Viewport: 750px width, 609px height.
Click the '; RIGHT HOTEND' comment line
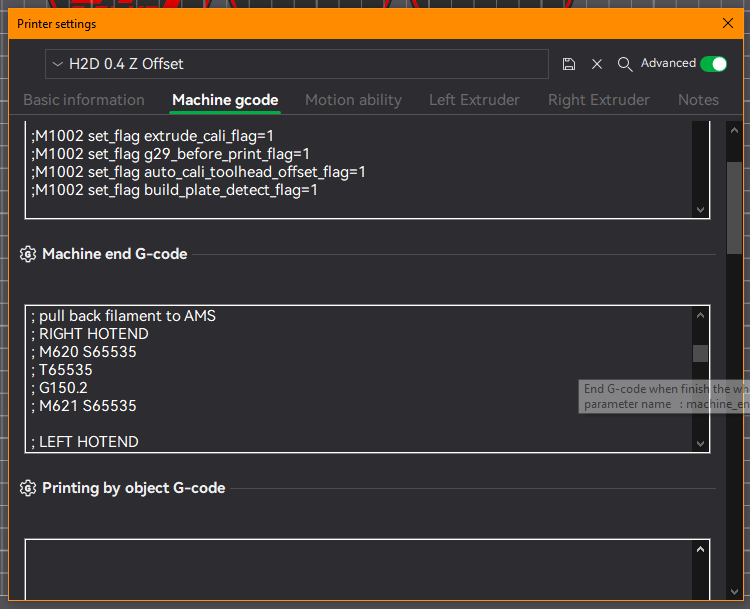coord(89,334)
